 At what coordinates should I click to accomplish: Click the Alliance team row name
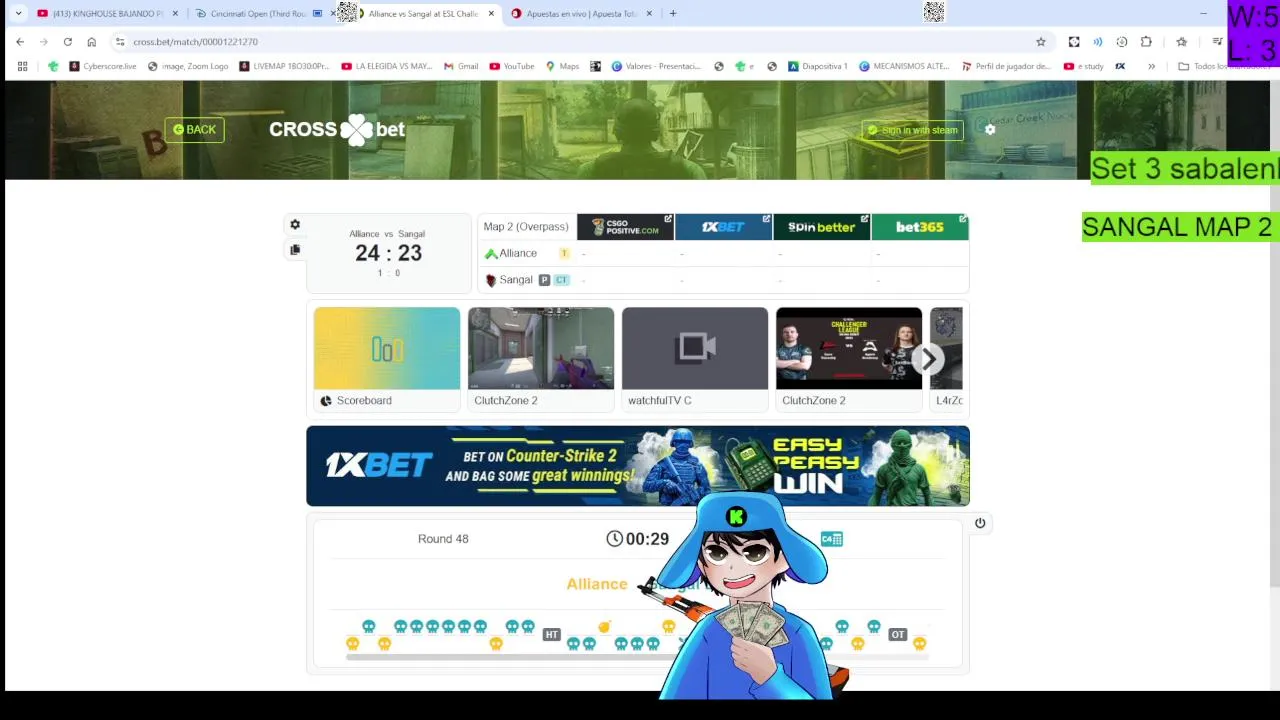point(518,254)
